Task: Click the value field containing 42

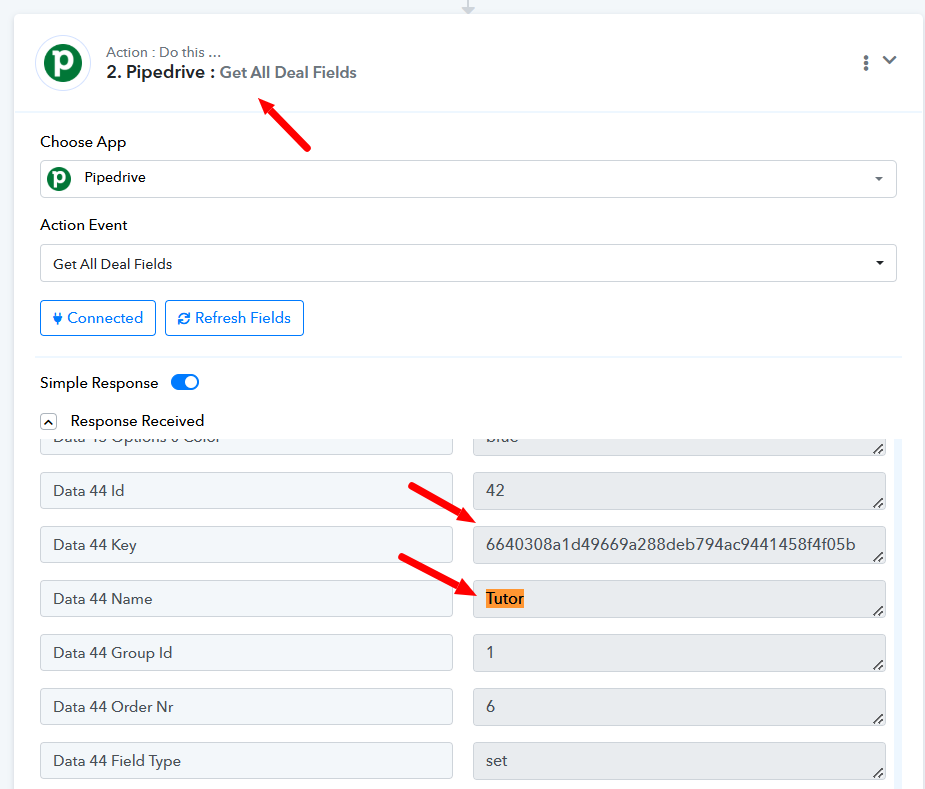Action: tap(679, 490)
